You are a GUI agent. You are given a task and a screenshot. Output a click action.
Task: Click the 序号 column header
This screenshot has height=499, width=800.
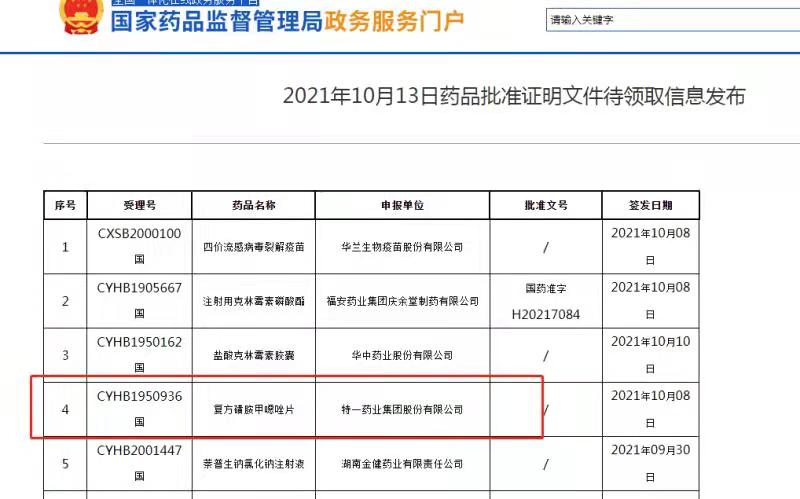pyautogui.click(x=65, y=205)
